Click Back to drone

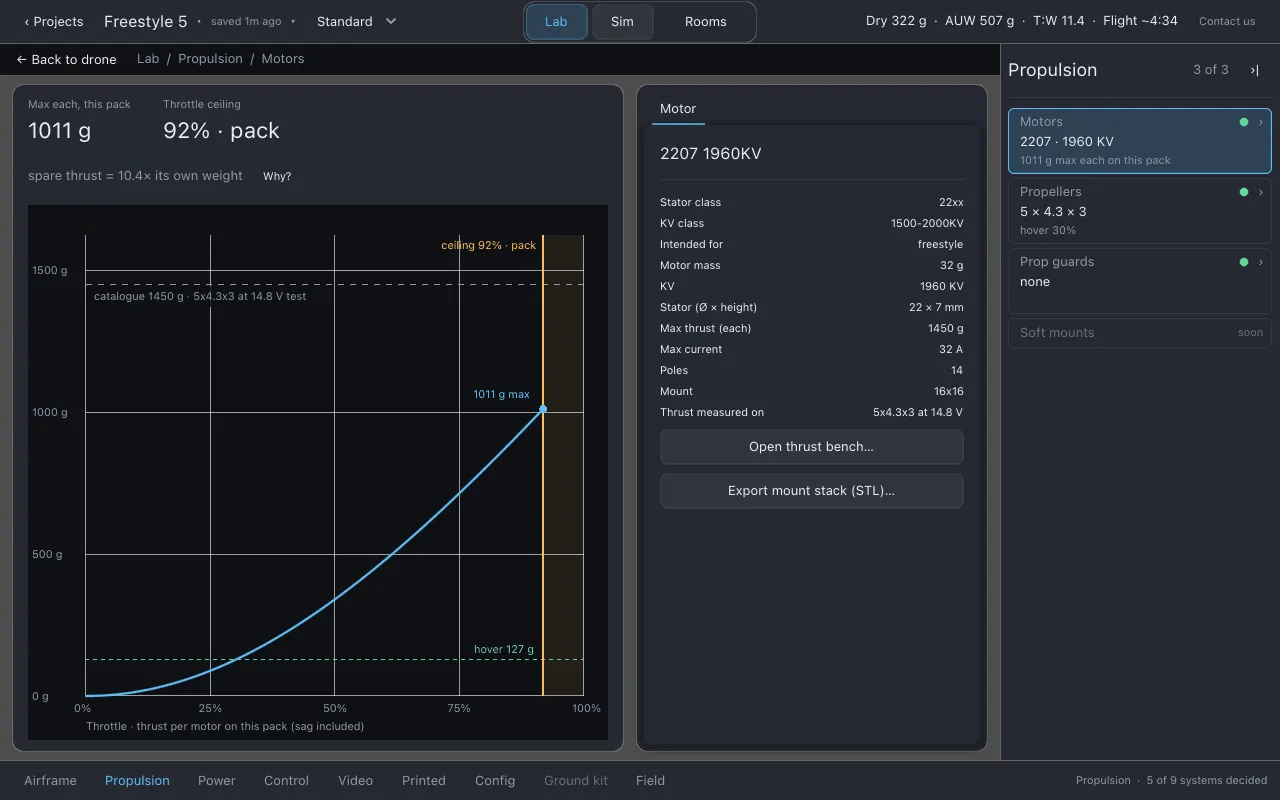point(66,59)
